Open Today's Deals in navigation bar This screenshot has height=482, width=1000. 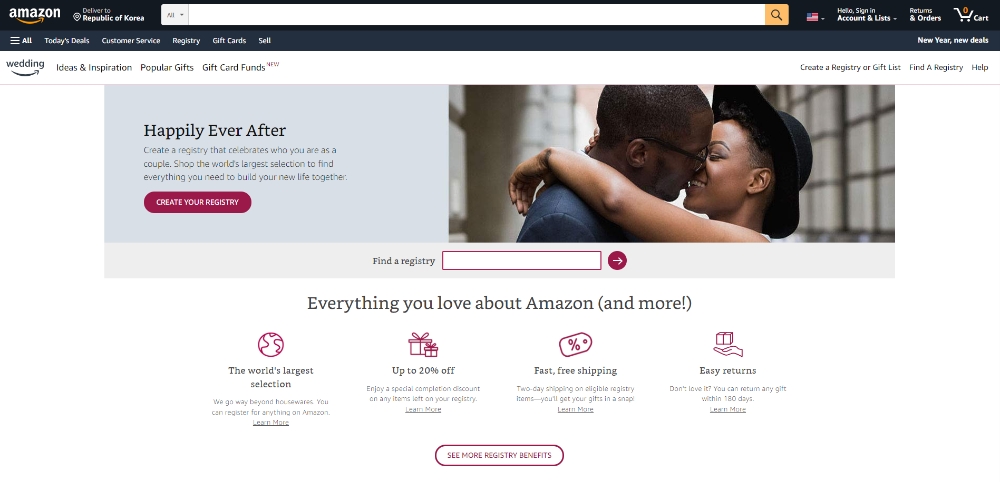tap(67, 40)
